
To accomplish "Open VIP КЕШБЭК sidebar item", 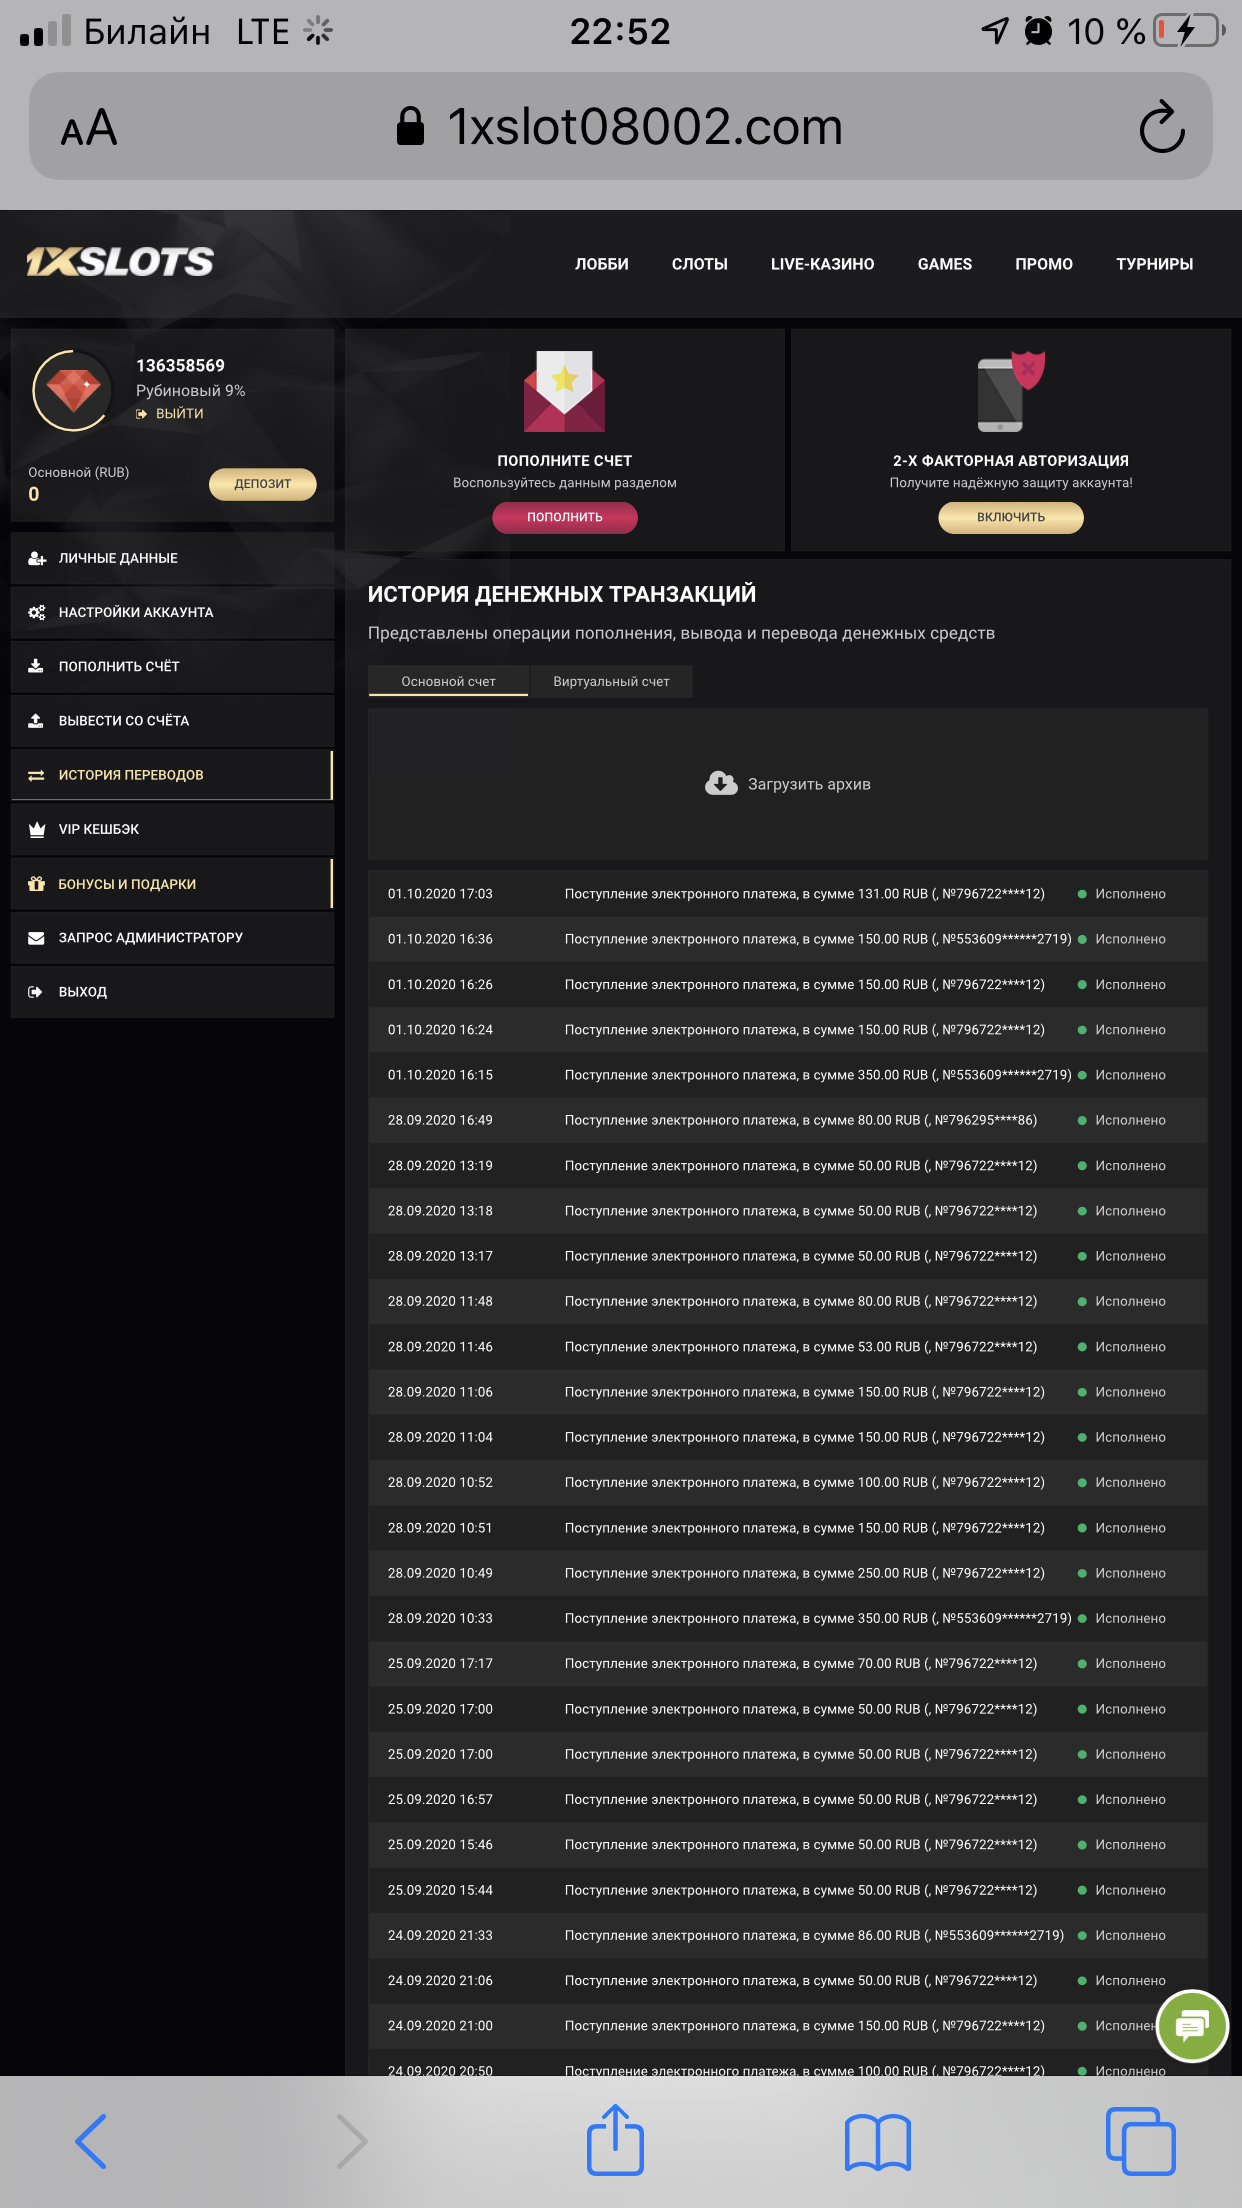I will (x=172, y=829).
